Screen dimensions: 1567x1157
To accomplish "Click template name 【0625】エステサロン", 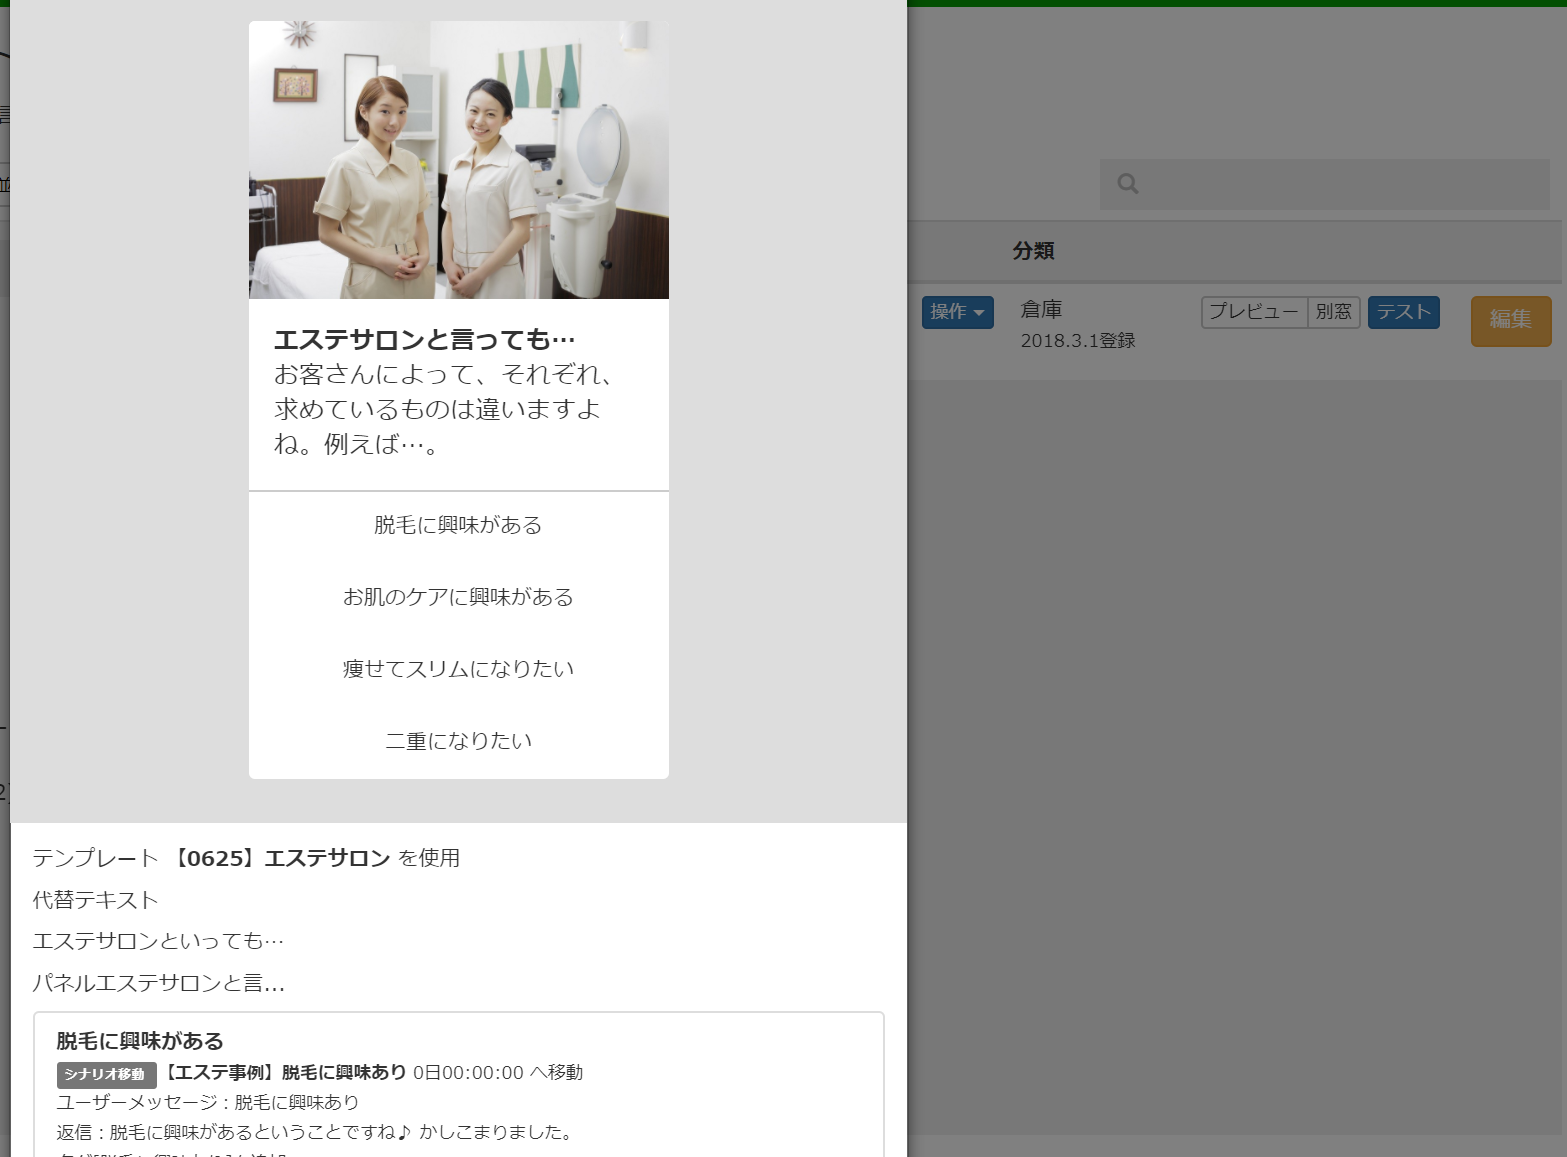I will coord(280,858).
